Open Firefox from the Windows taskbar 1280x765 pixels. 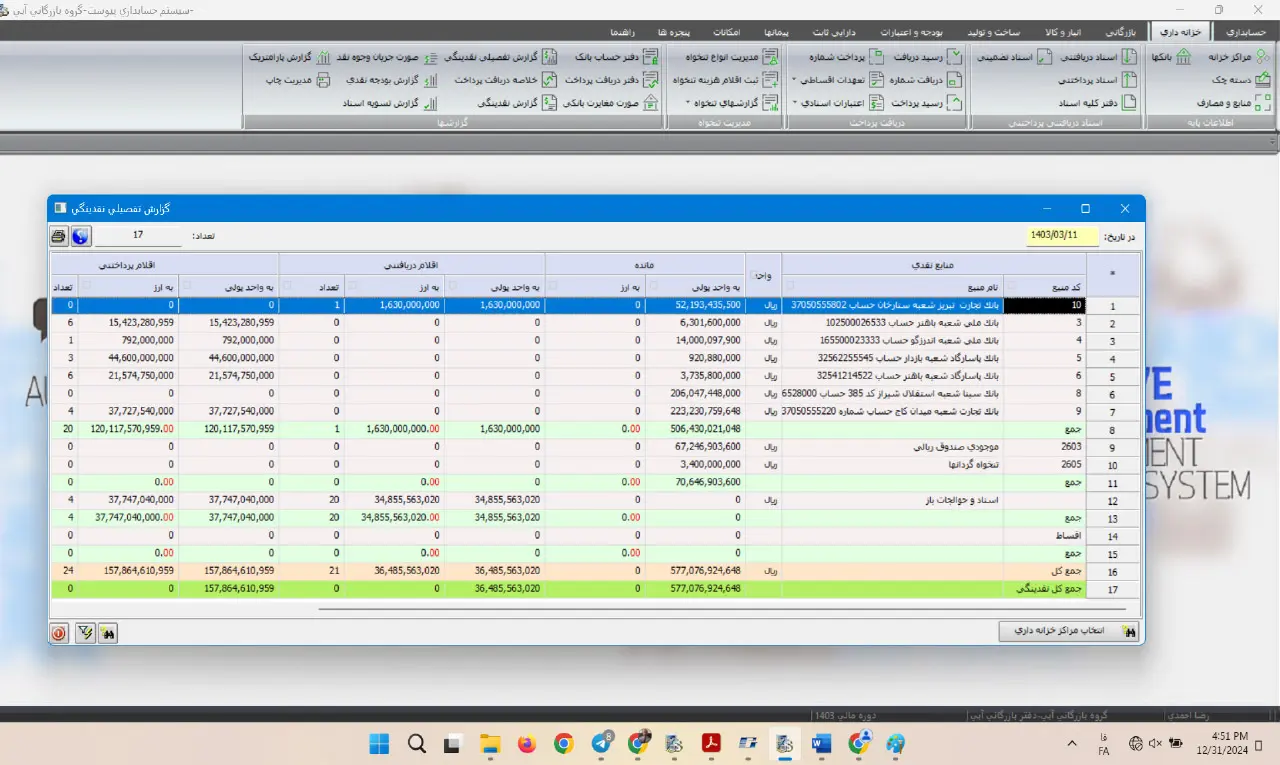pos(527,744)
